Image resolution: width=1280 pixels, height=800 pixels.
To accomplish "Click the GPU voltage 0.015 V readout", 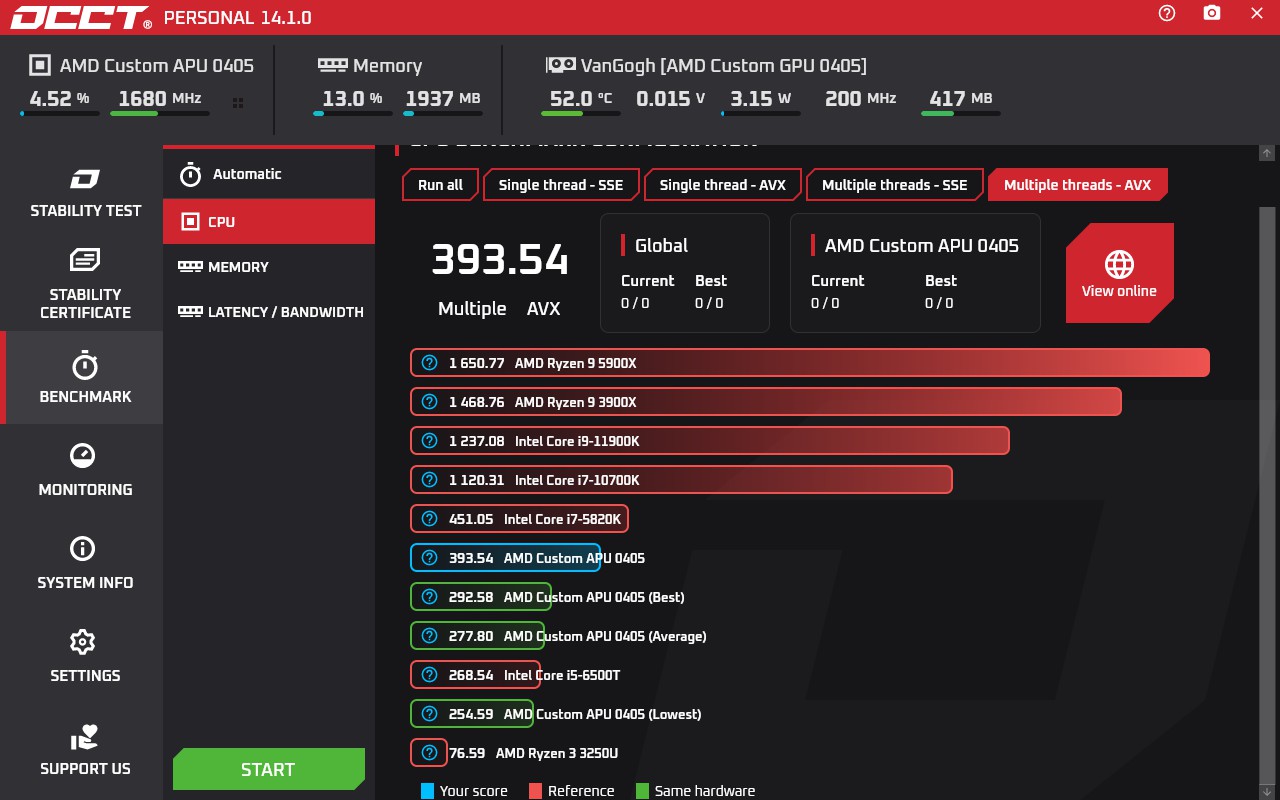I will coord(671,98).
